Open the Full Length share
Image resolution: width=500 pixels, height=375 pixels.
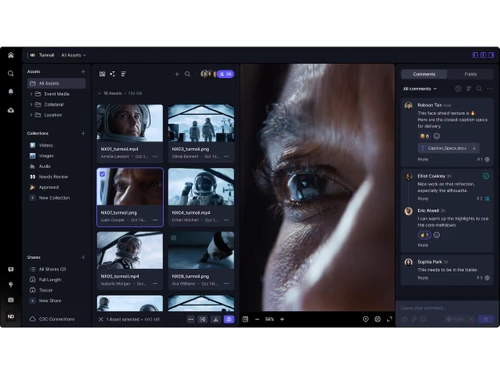(50, 280)
